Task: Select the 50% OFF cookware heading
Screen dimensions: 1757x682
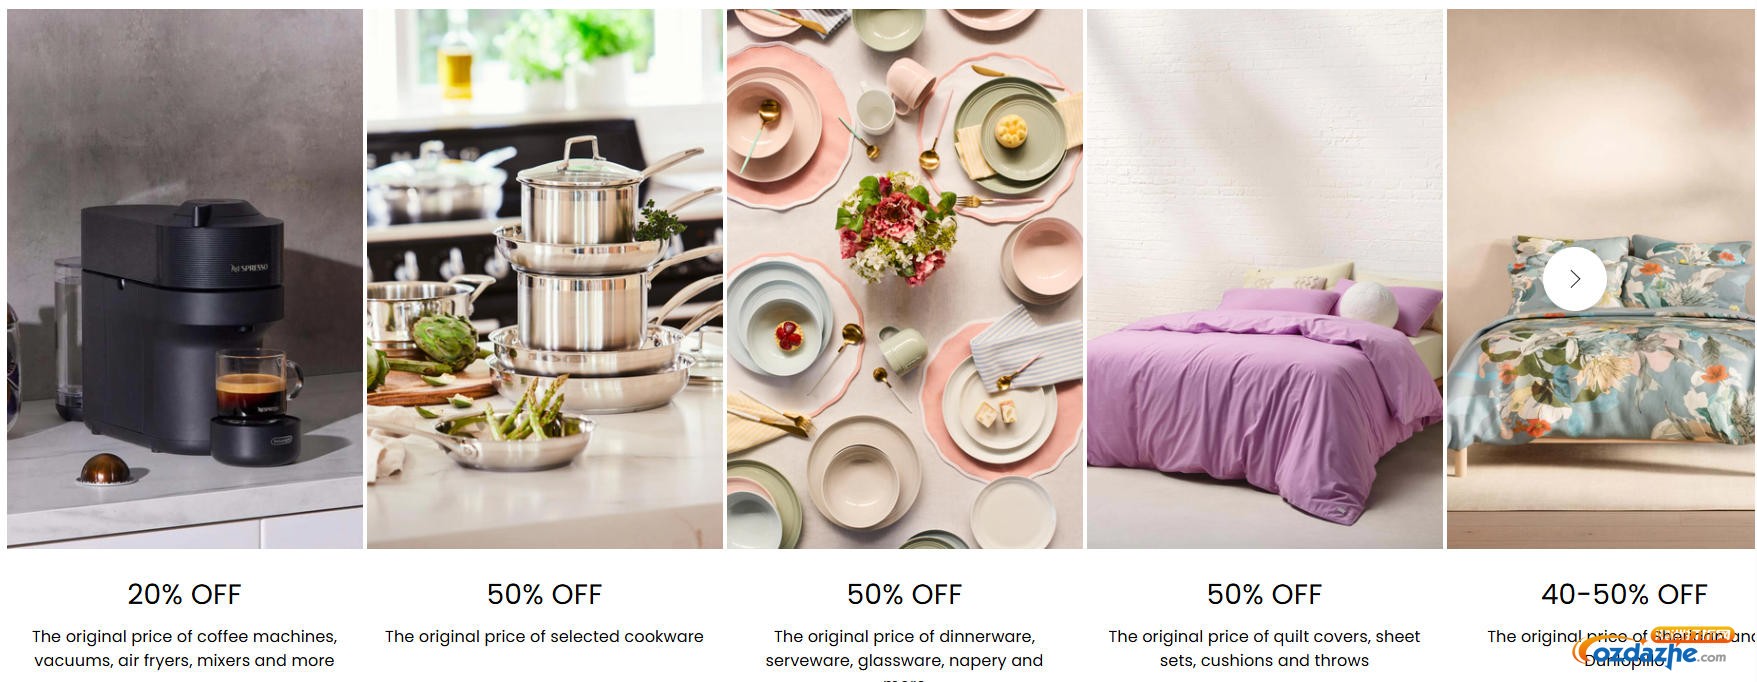Action: click(x=545, y=594)
